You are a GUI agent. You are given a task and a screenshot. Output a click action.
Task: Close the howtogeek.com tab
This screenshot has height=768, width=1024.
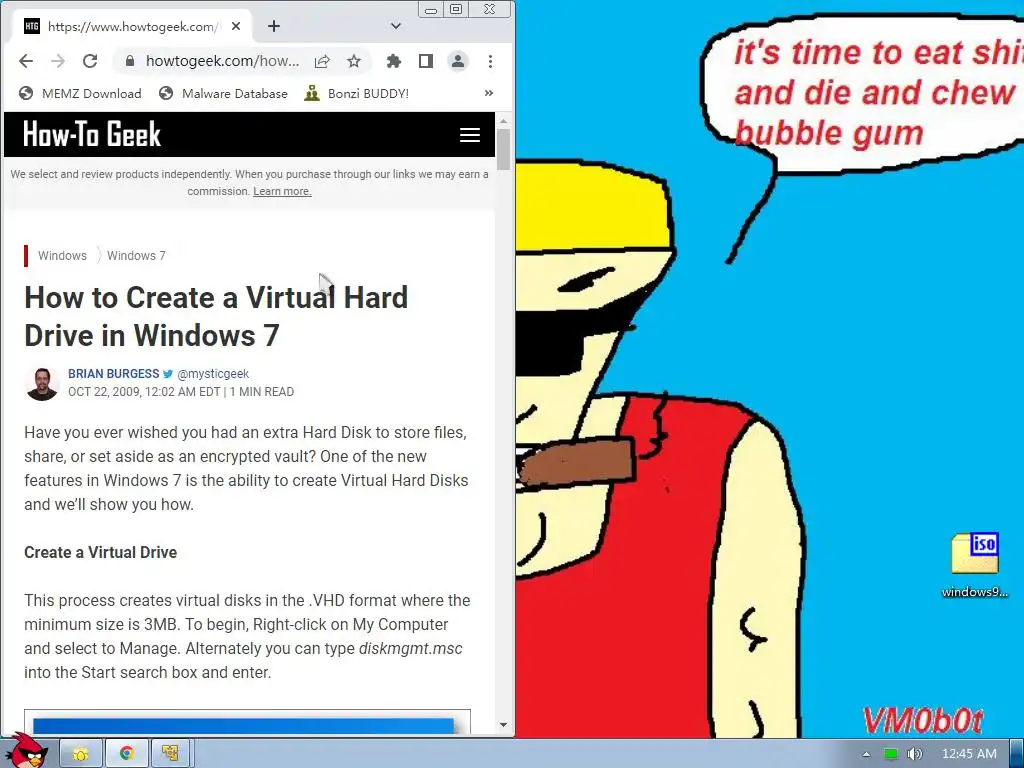pyautogui.click(x=236, y=26)
